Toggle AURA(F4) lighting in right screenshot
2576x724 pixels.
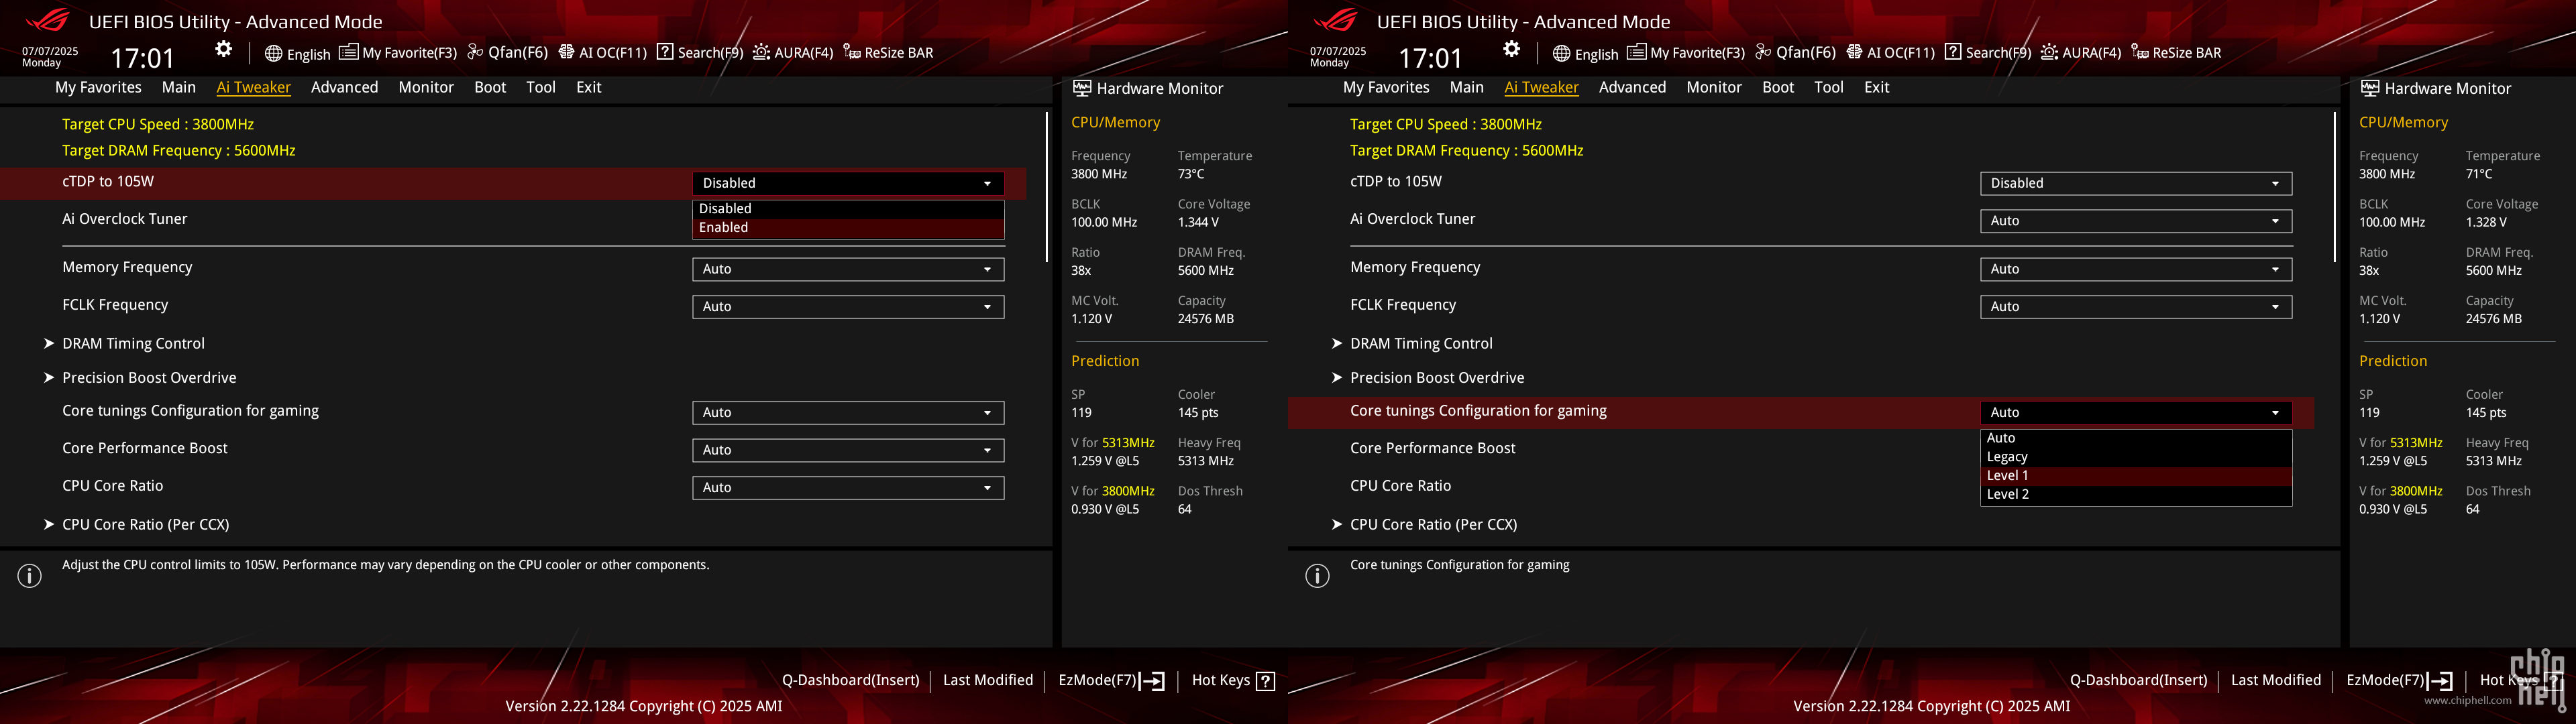click(x=2081, y=53)
